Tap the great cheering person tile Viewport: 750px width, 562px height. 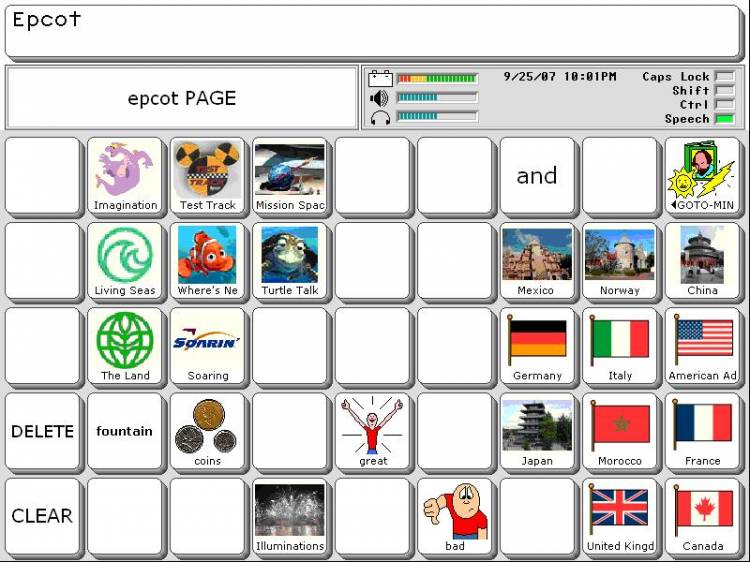[373, 431]
